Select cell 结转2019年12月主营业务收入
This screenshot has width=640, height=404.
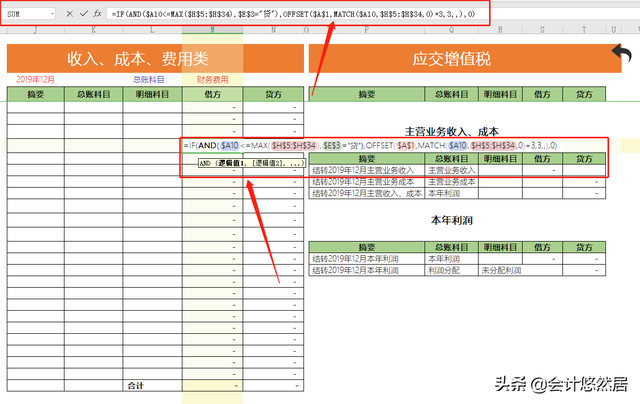tap(367, 170)
